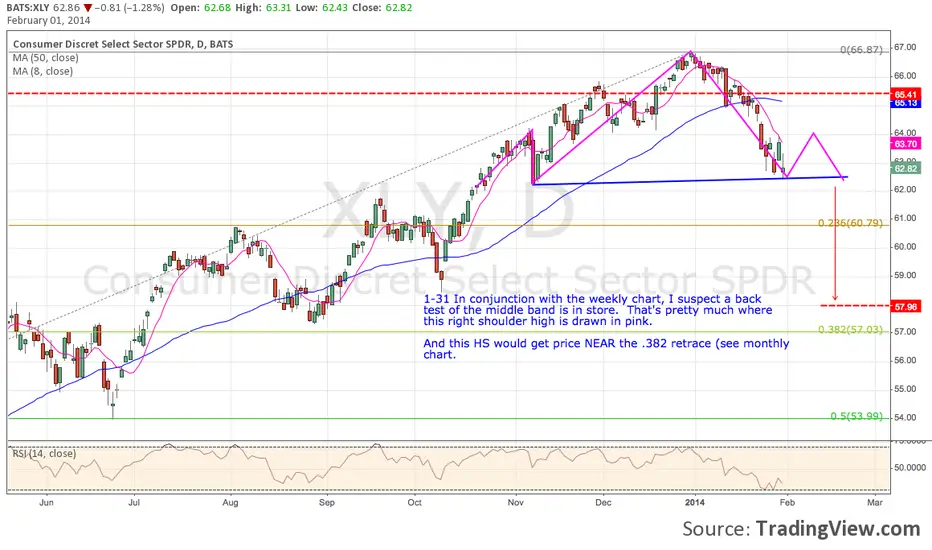Viewport: 932px width, 550px height.
Task: Click the red 65.41 price label
Action: (905, 95)
